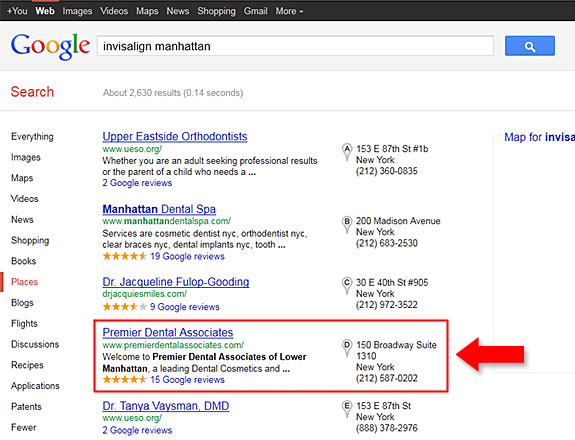The width and height of the screenshot is (575, 440).
Task: Click the Google logo
Action: coord(50,47)
